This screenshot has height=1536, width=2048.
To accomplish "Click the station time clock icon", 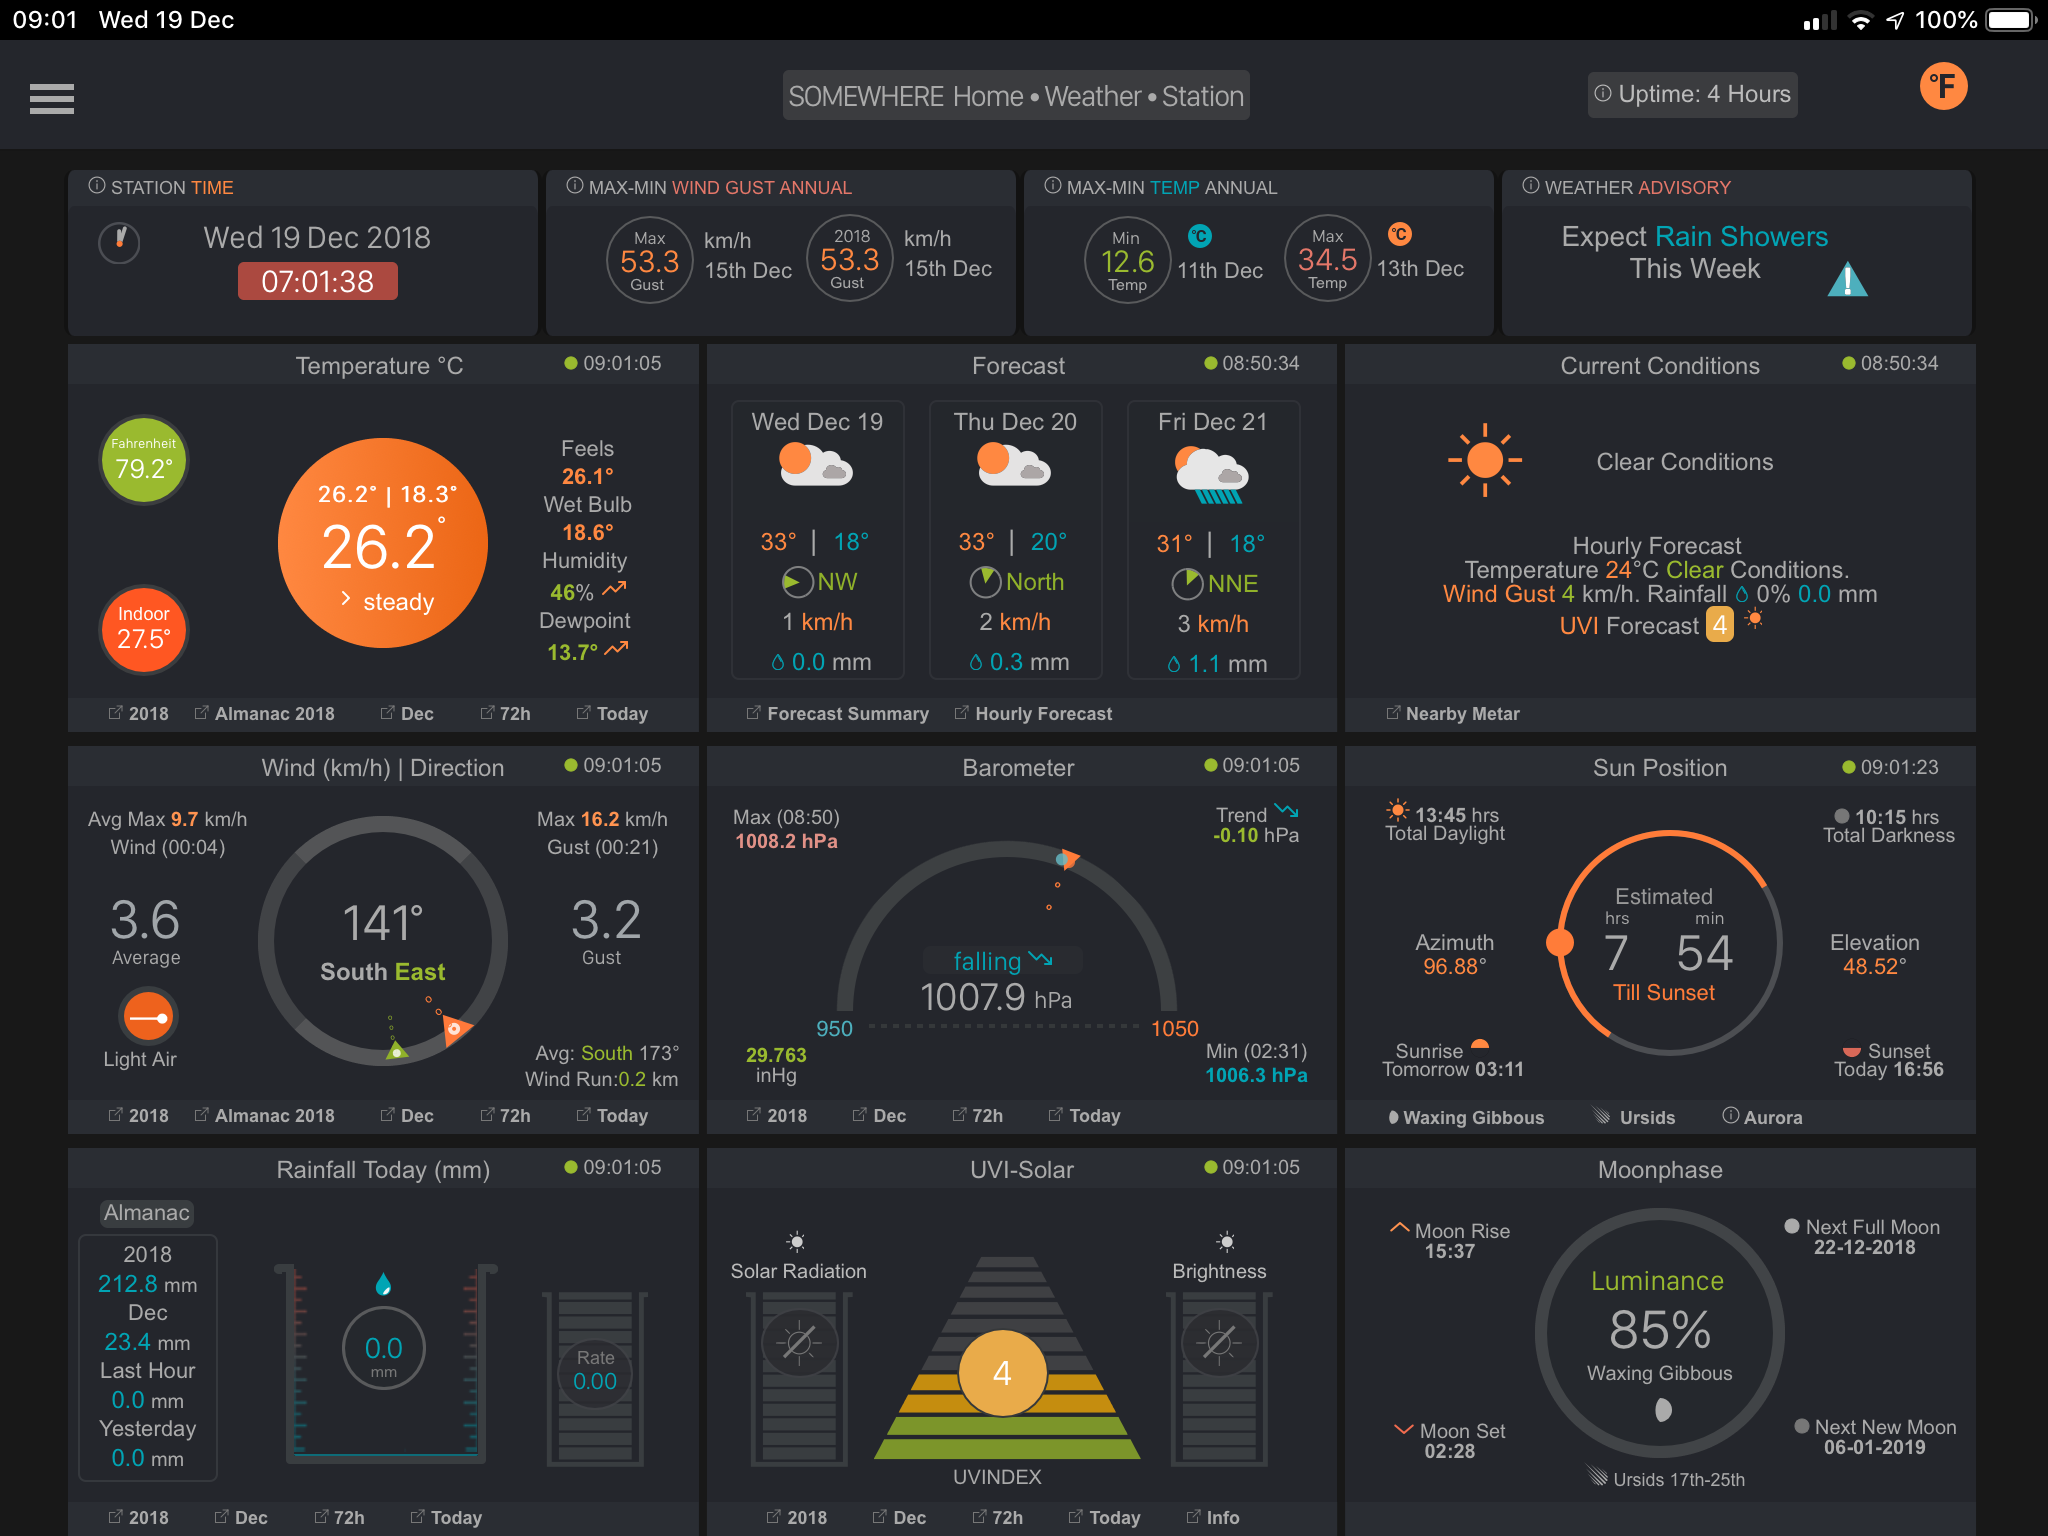I will [119, 241].
